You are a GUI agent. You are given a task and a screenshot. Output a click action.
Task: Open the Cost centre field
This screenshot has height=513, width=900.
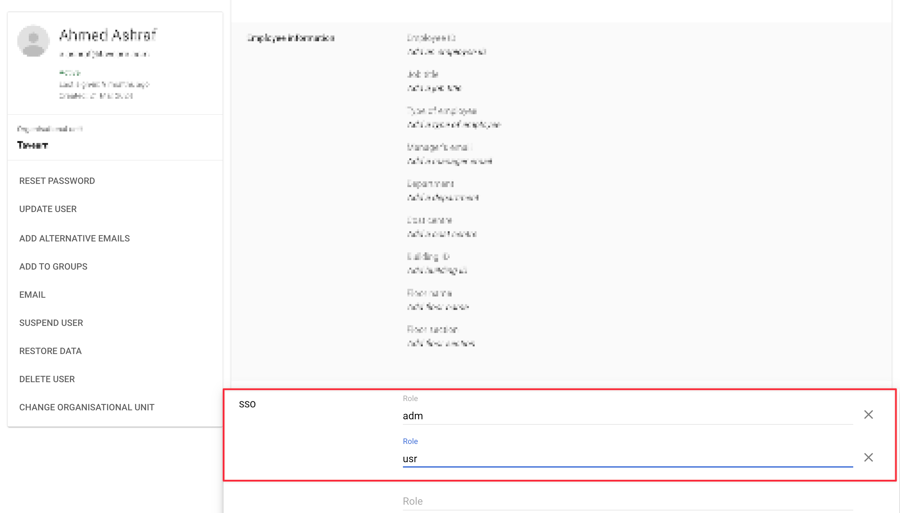point(441,234)
